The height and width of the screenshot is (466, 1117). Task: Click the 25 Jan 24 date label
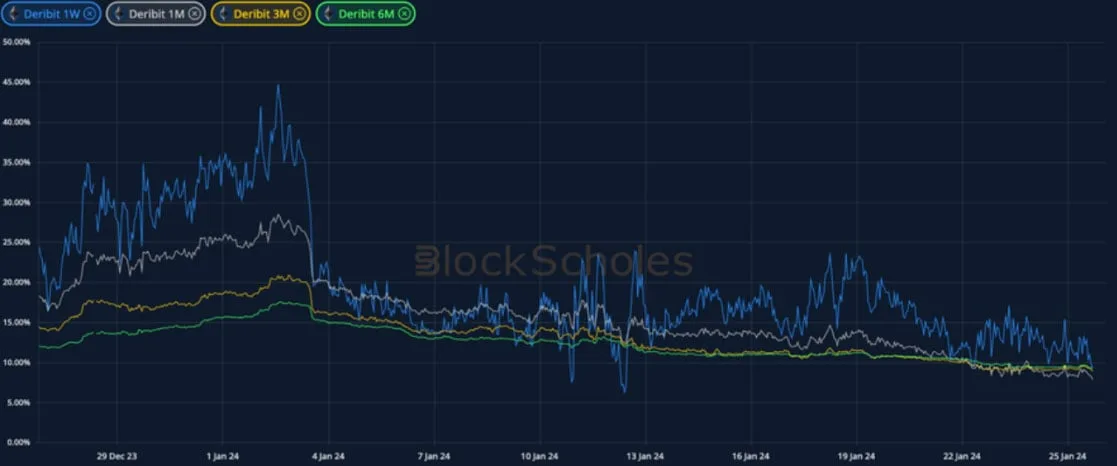tap(1067, 456)
